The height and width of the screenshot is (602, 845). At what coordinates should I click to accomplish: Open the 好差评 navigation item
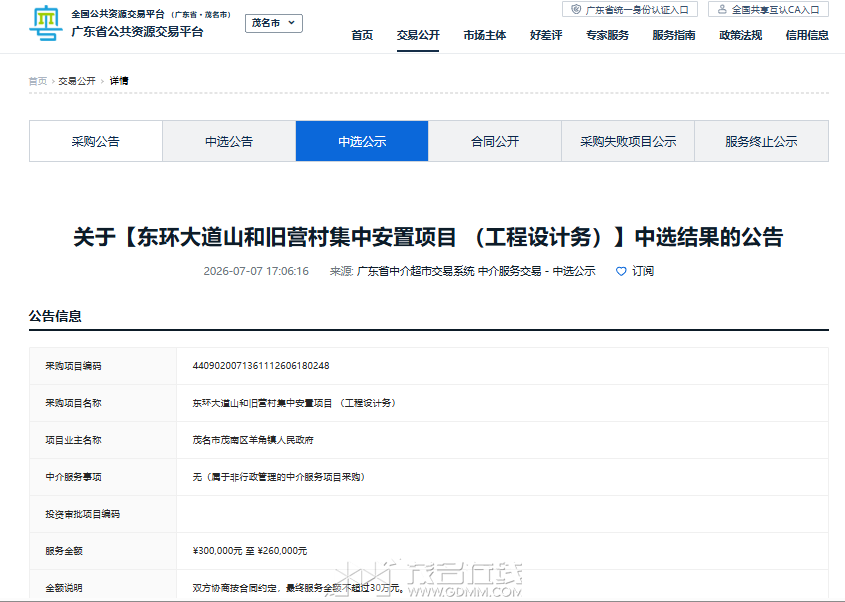click(546, 35)
